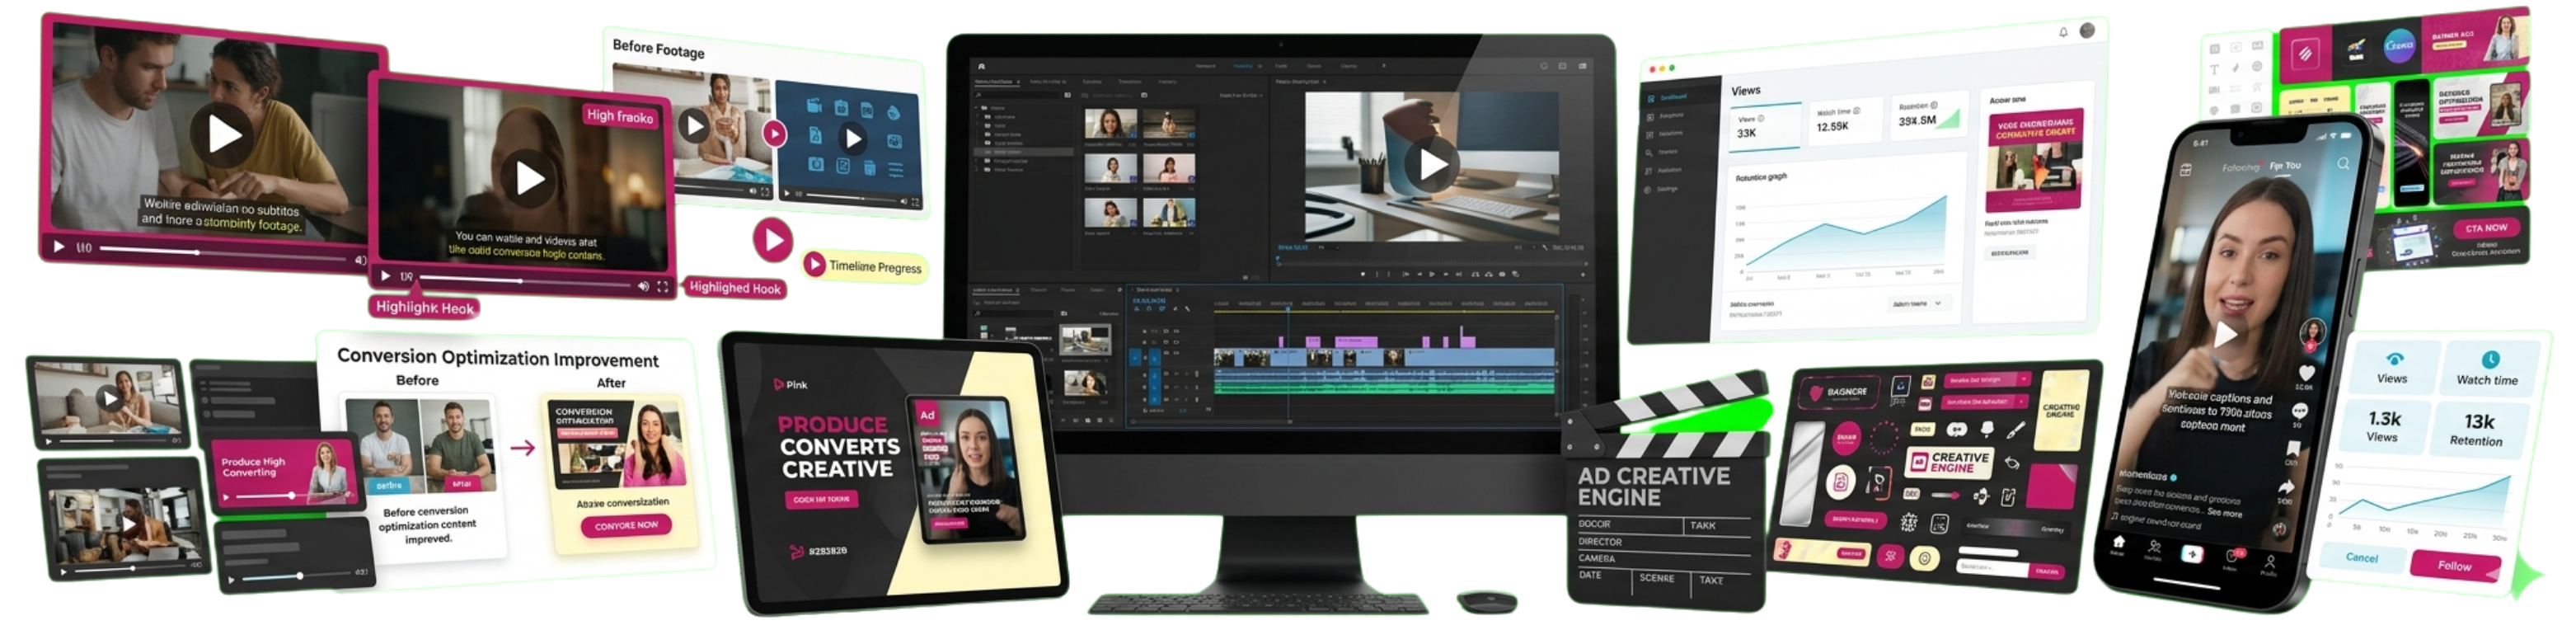The image size is (2576, 644).
Task: Play the couple video with its large center button
Action: click(x=223, y=134)
